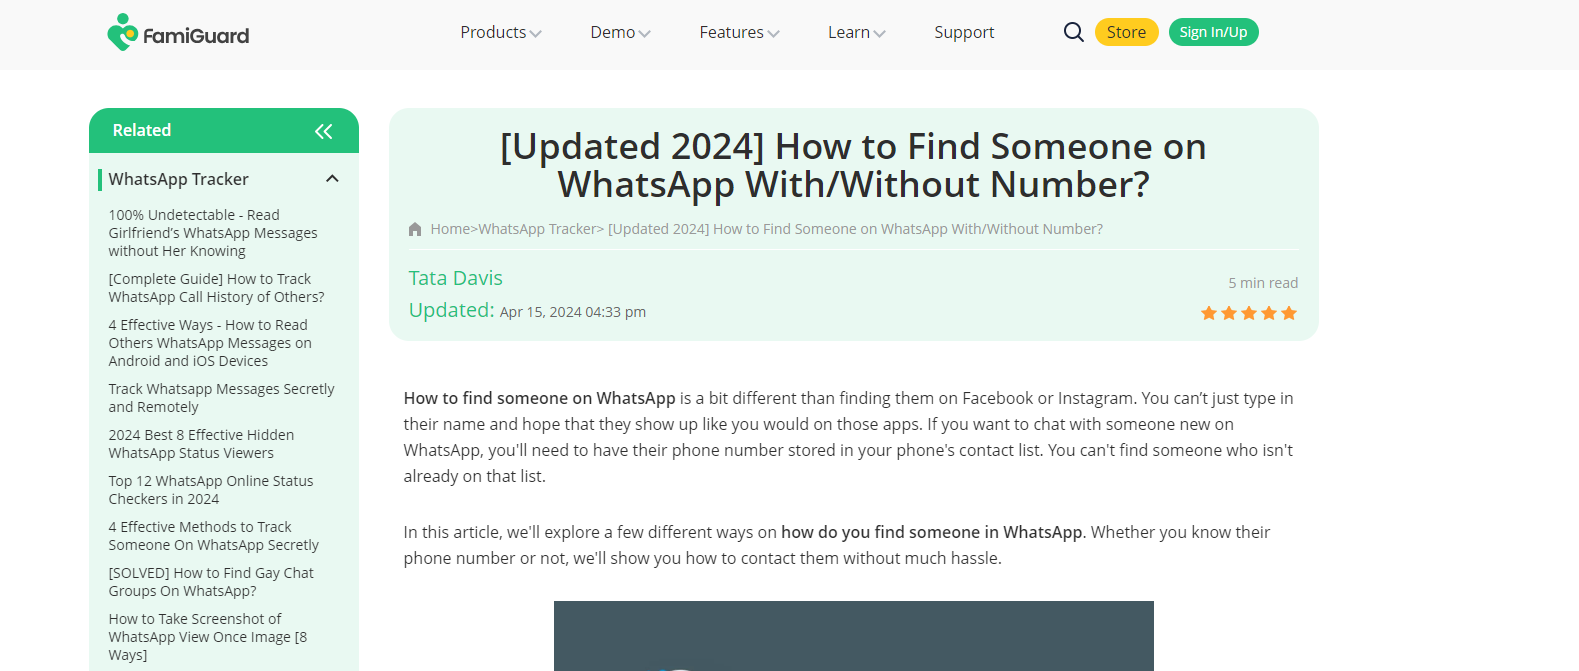Select the third rating star
The image size is (1579, 671).
pyautogui.click(x=1249, y=313)
